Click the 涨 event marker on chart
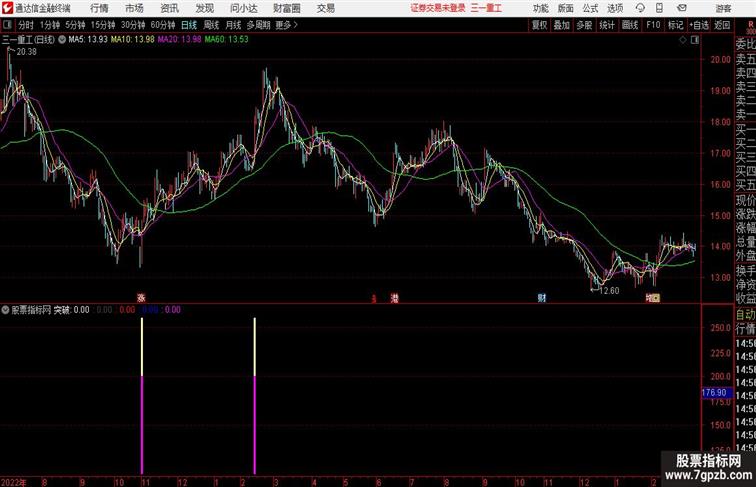756x487 pixels. tap(141, 298)
